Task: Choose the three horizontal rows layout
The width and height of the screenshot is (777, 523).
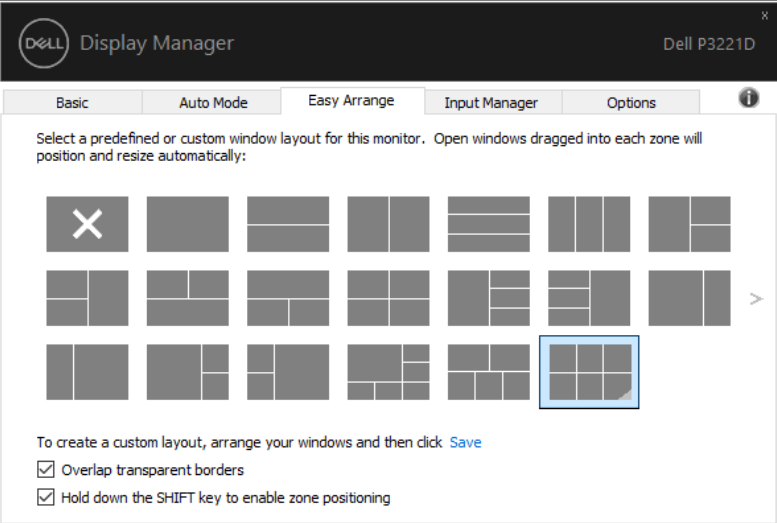Action: [489, 224]
